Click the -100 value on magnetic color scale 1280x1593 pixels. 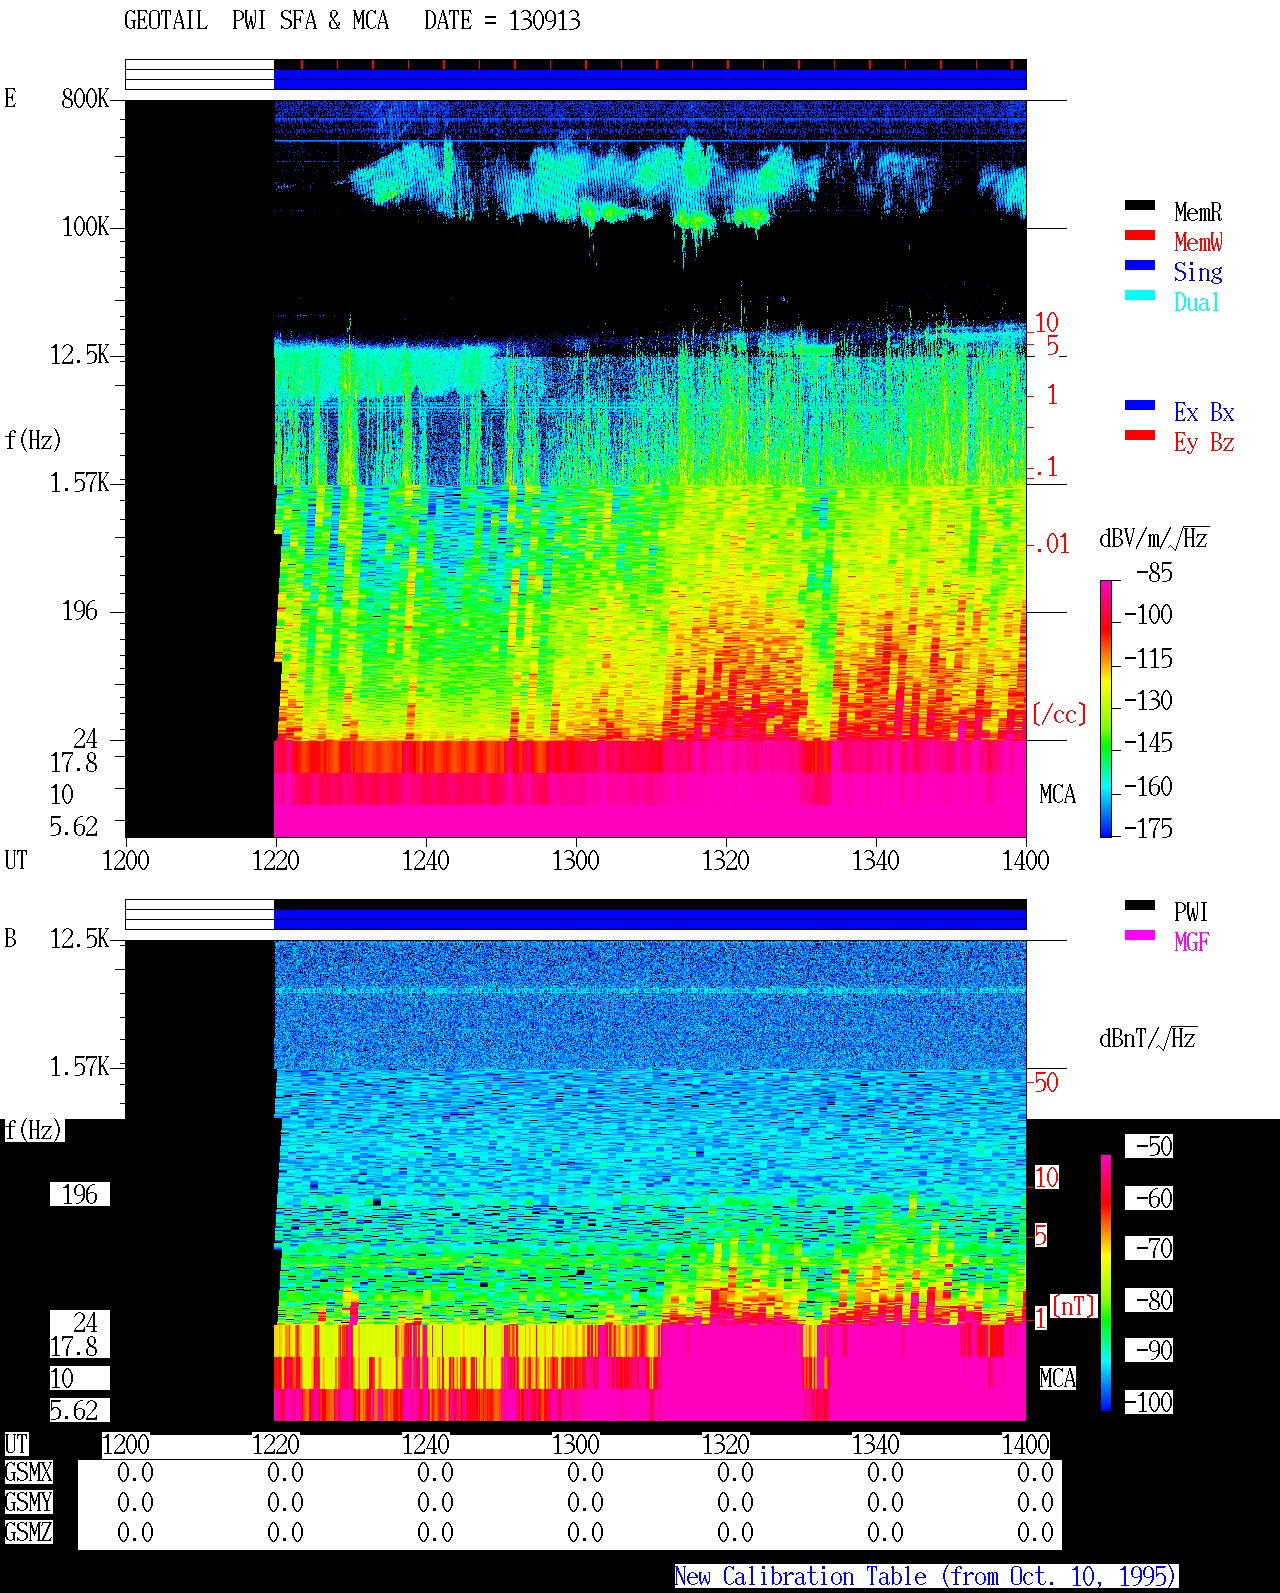coord(1148,1402)
